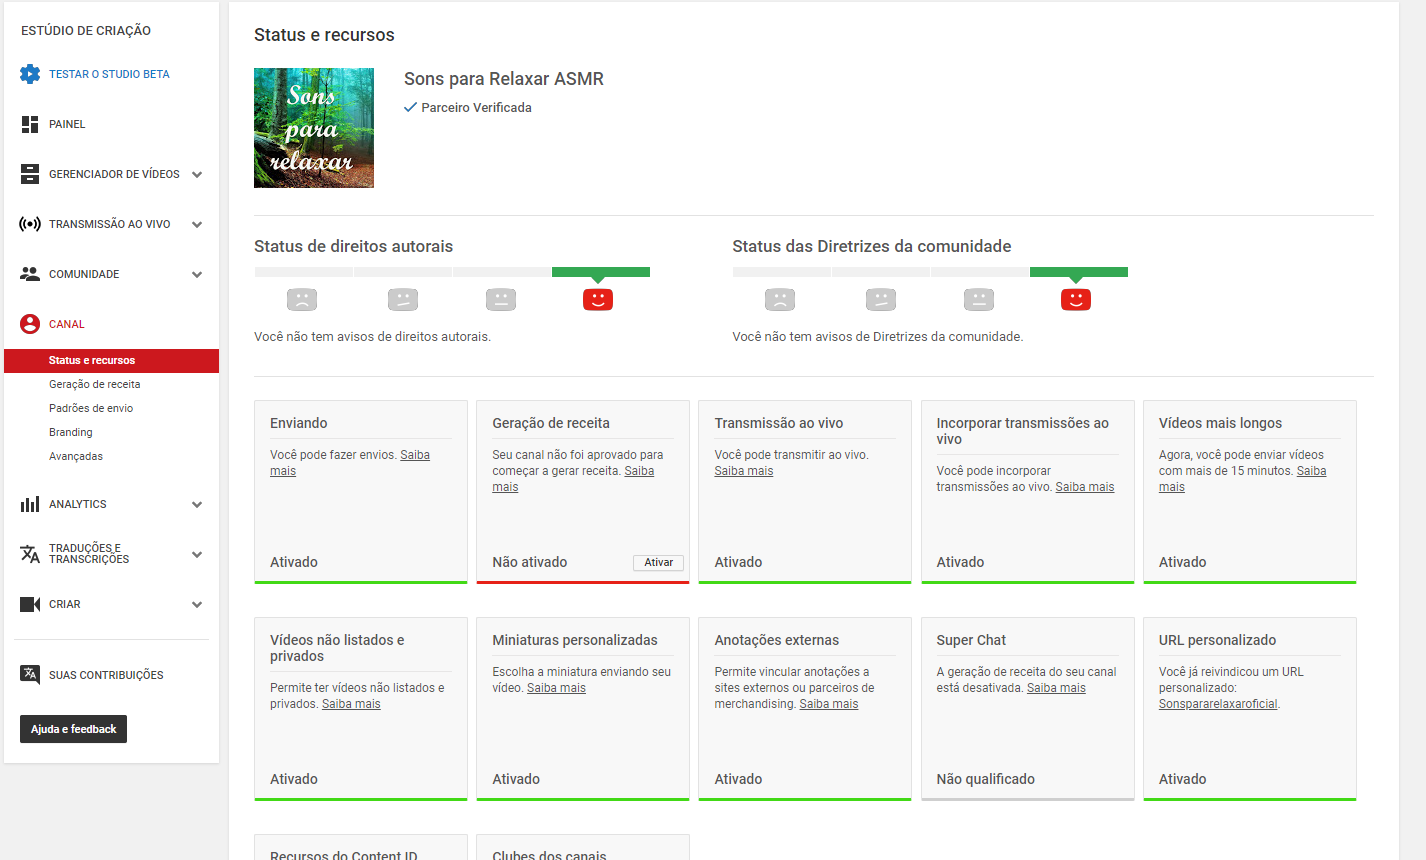Click Saiba mais in Super Chat card
The width and height of the screenshot is (1426, 860).
coord(1056,688)
